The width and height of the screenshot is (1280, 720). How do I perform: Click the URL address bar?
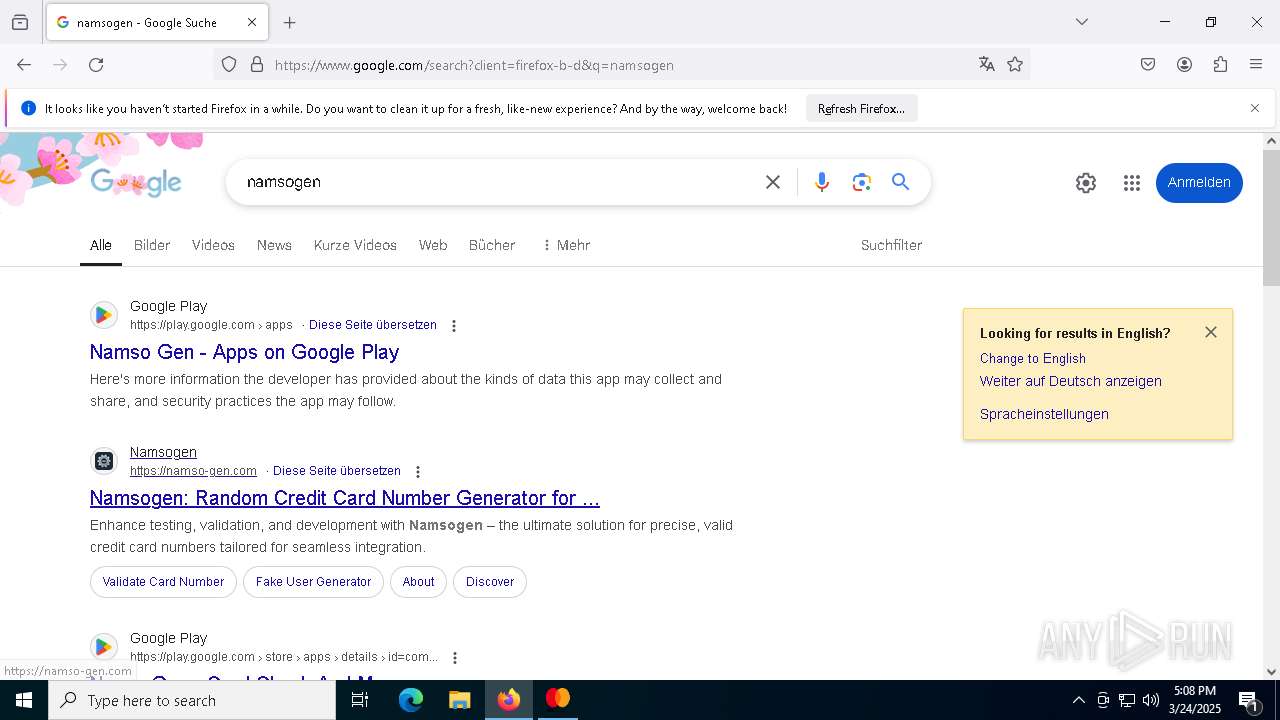point(620,65)
